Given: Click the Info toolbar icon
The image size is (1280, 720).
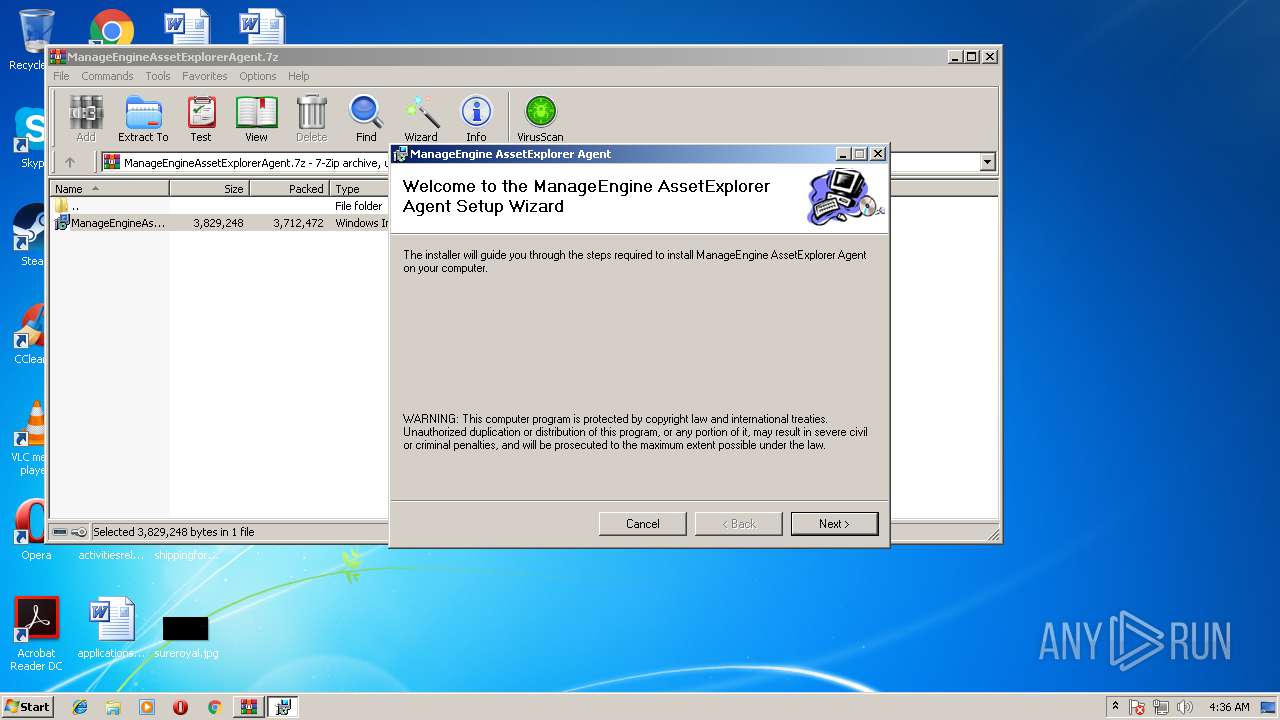Looking at the screenshot, I should 476,119.
